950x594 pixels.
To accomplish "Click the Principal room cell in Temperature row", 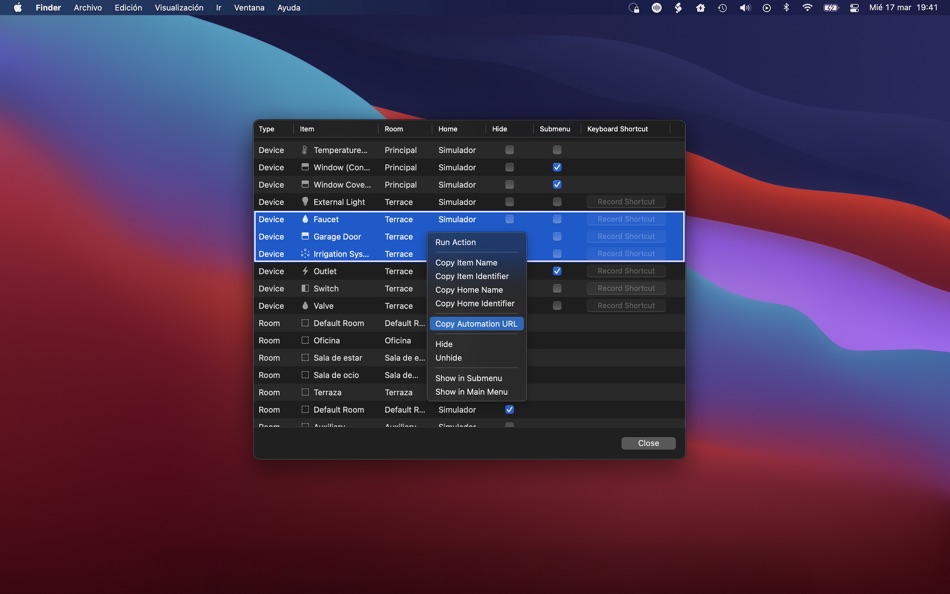I will [400, 150].
